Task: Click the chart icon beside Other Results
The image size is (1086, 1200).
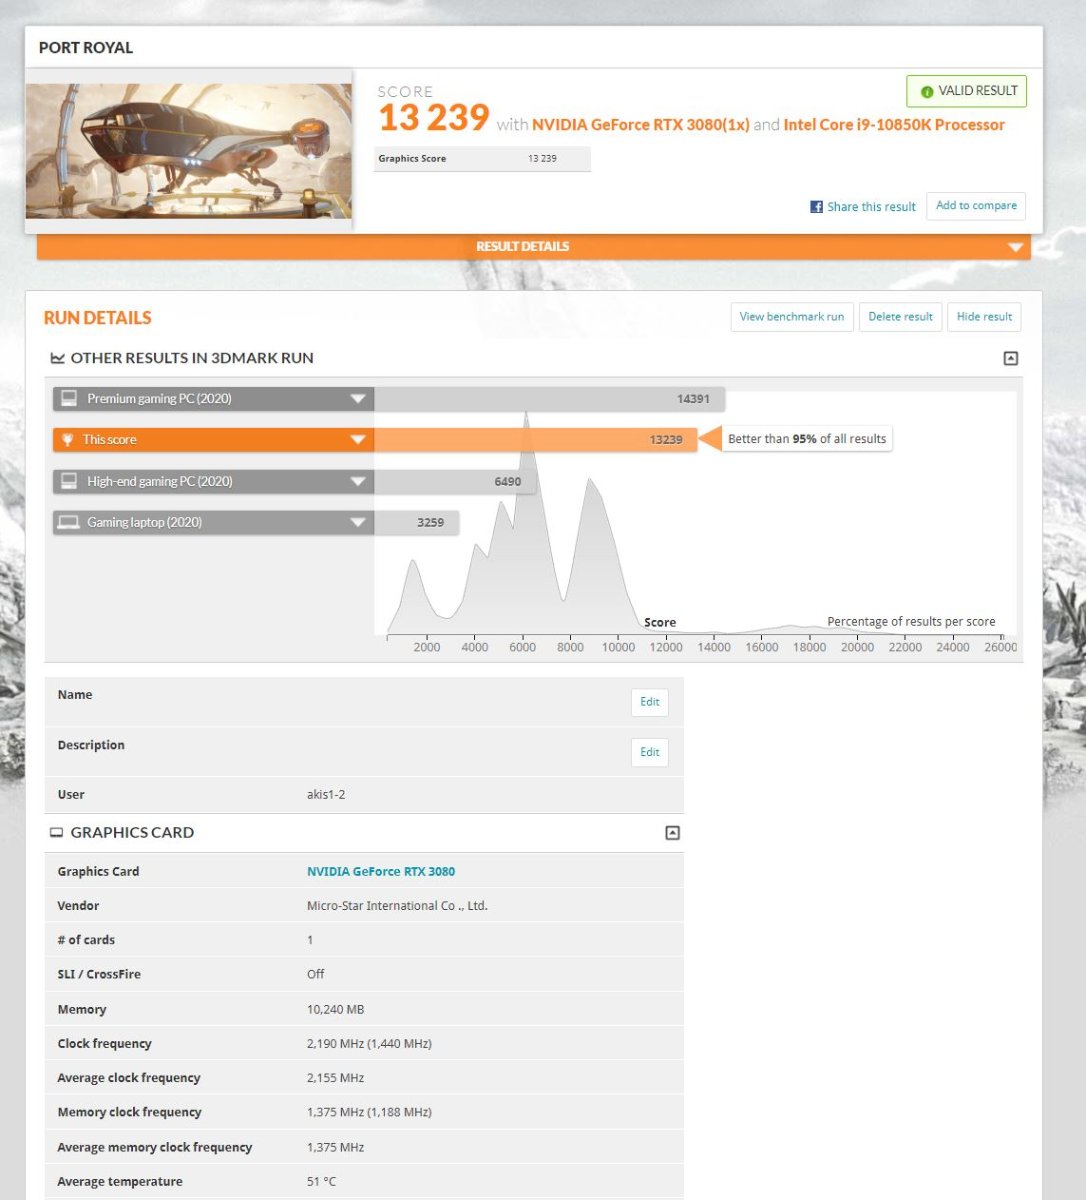Action: 57,358
